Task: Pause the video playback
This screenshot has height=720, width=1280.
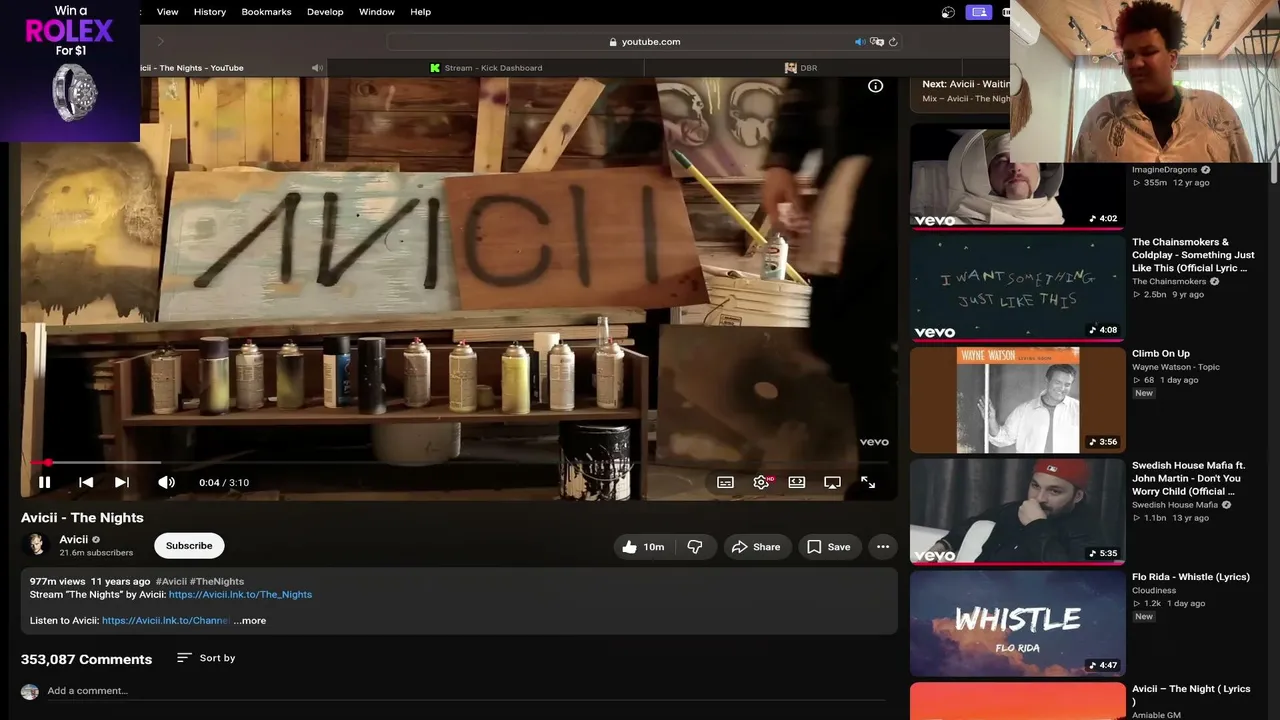Action: click(44, 482)
